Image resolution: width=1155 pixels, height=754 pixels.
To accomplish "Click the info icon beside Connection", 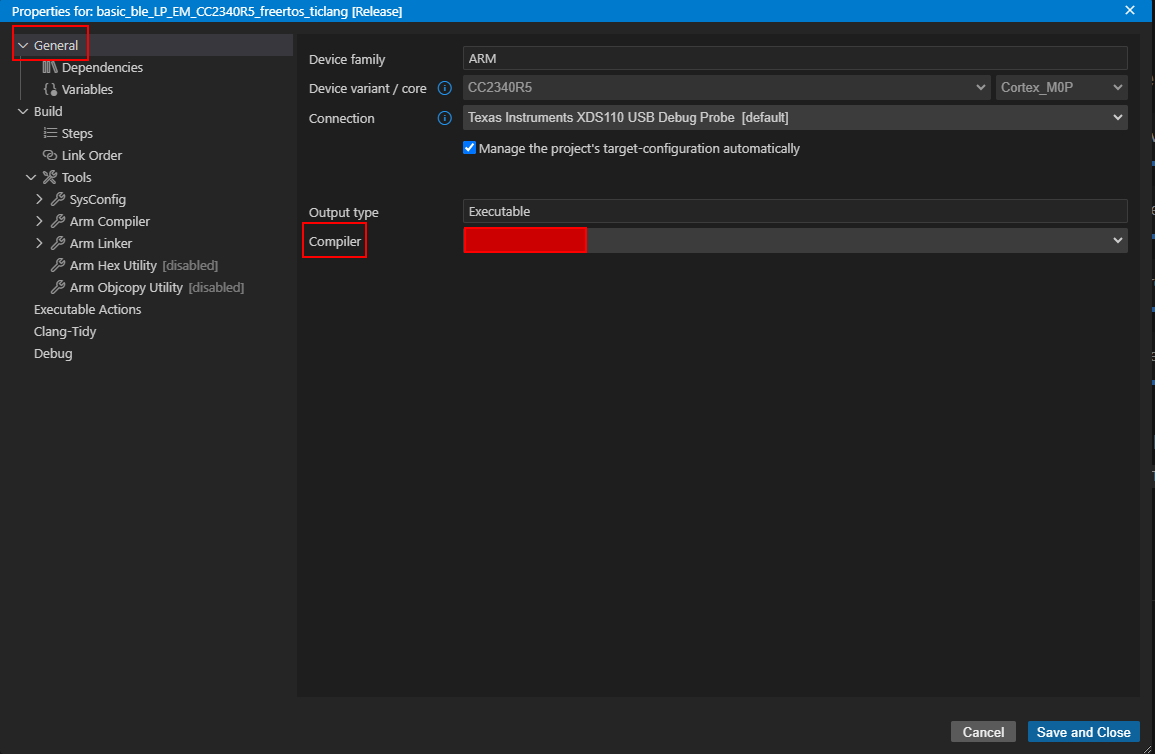I will click(445, 118).
